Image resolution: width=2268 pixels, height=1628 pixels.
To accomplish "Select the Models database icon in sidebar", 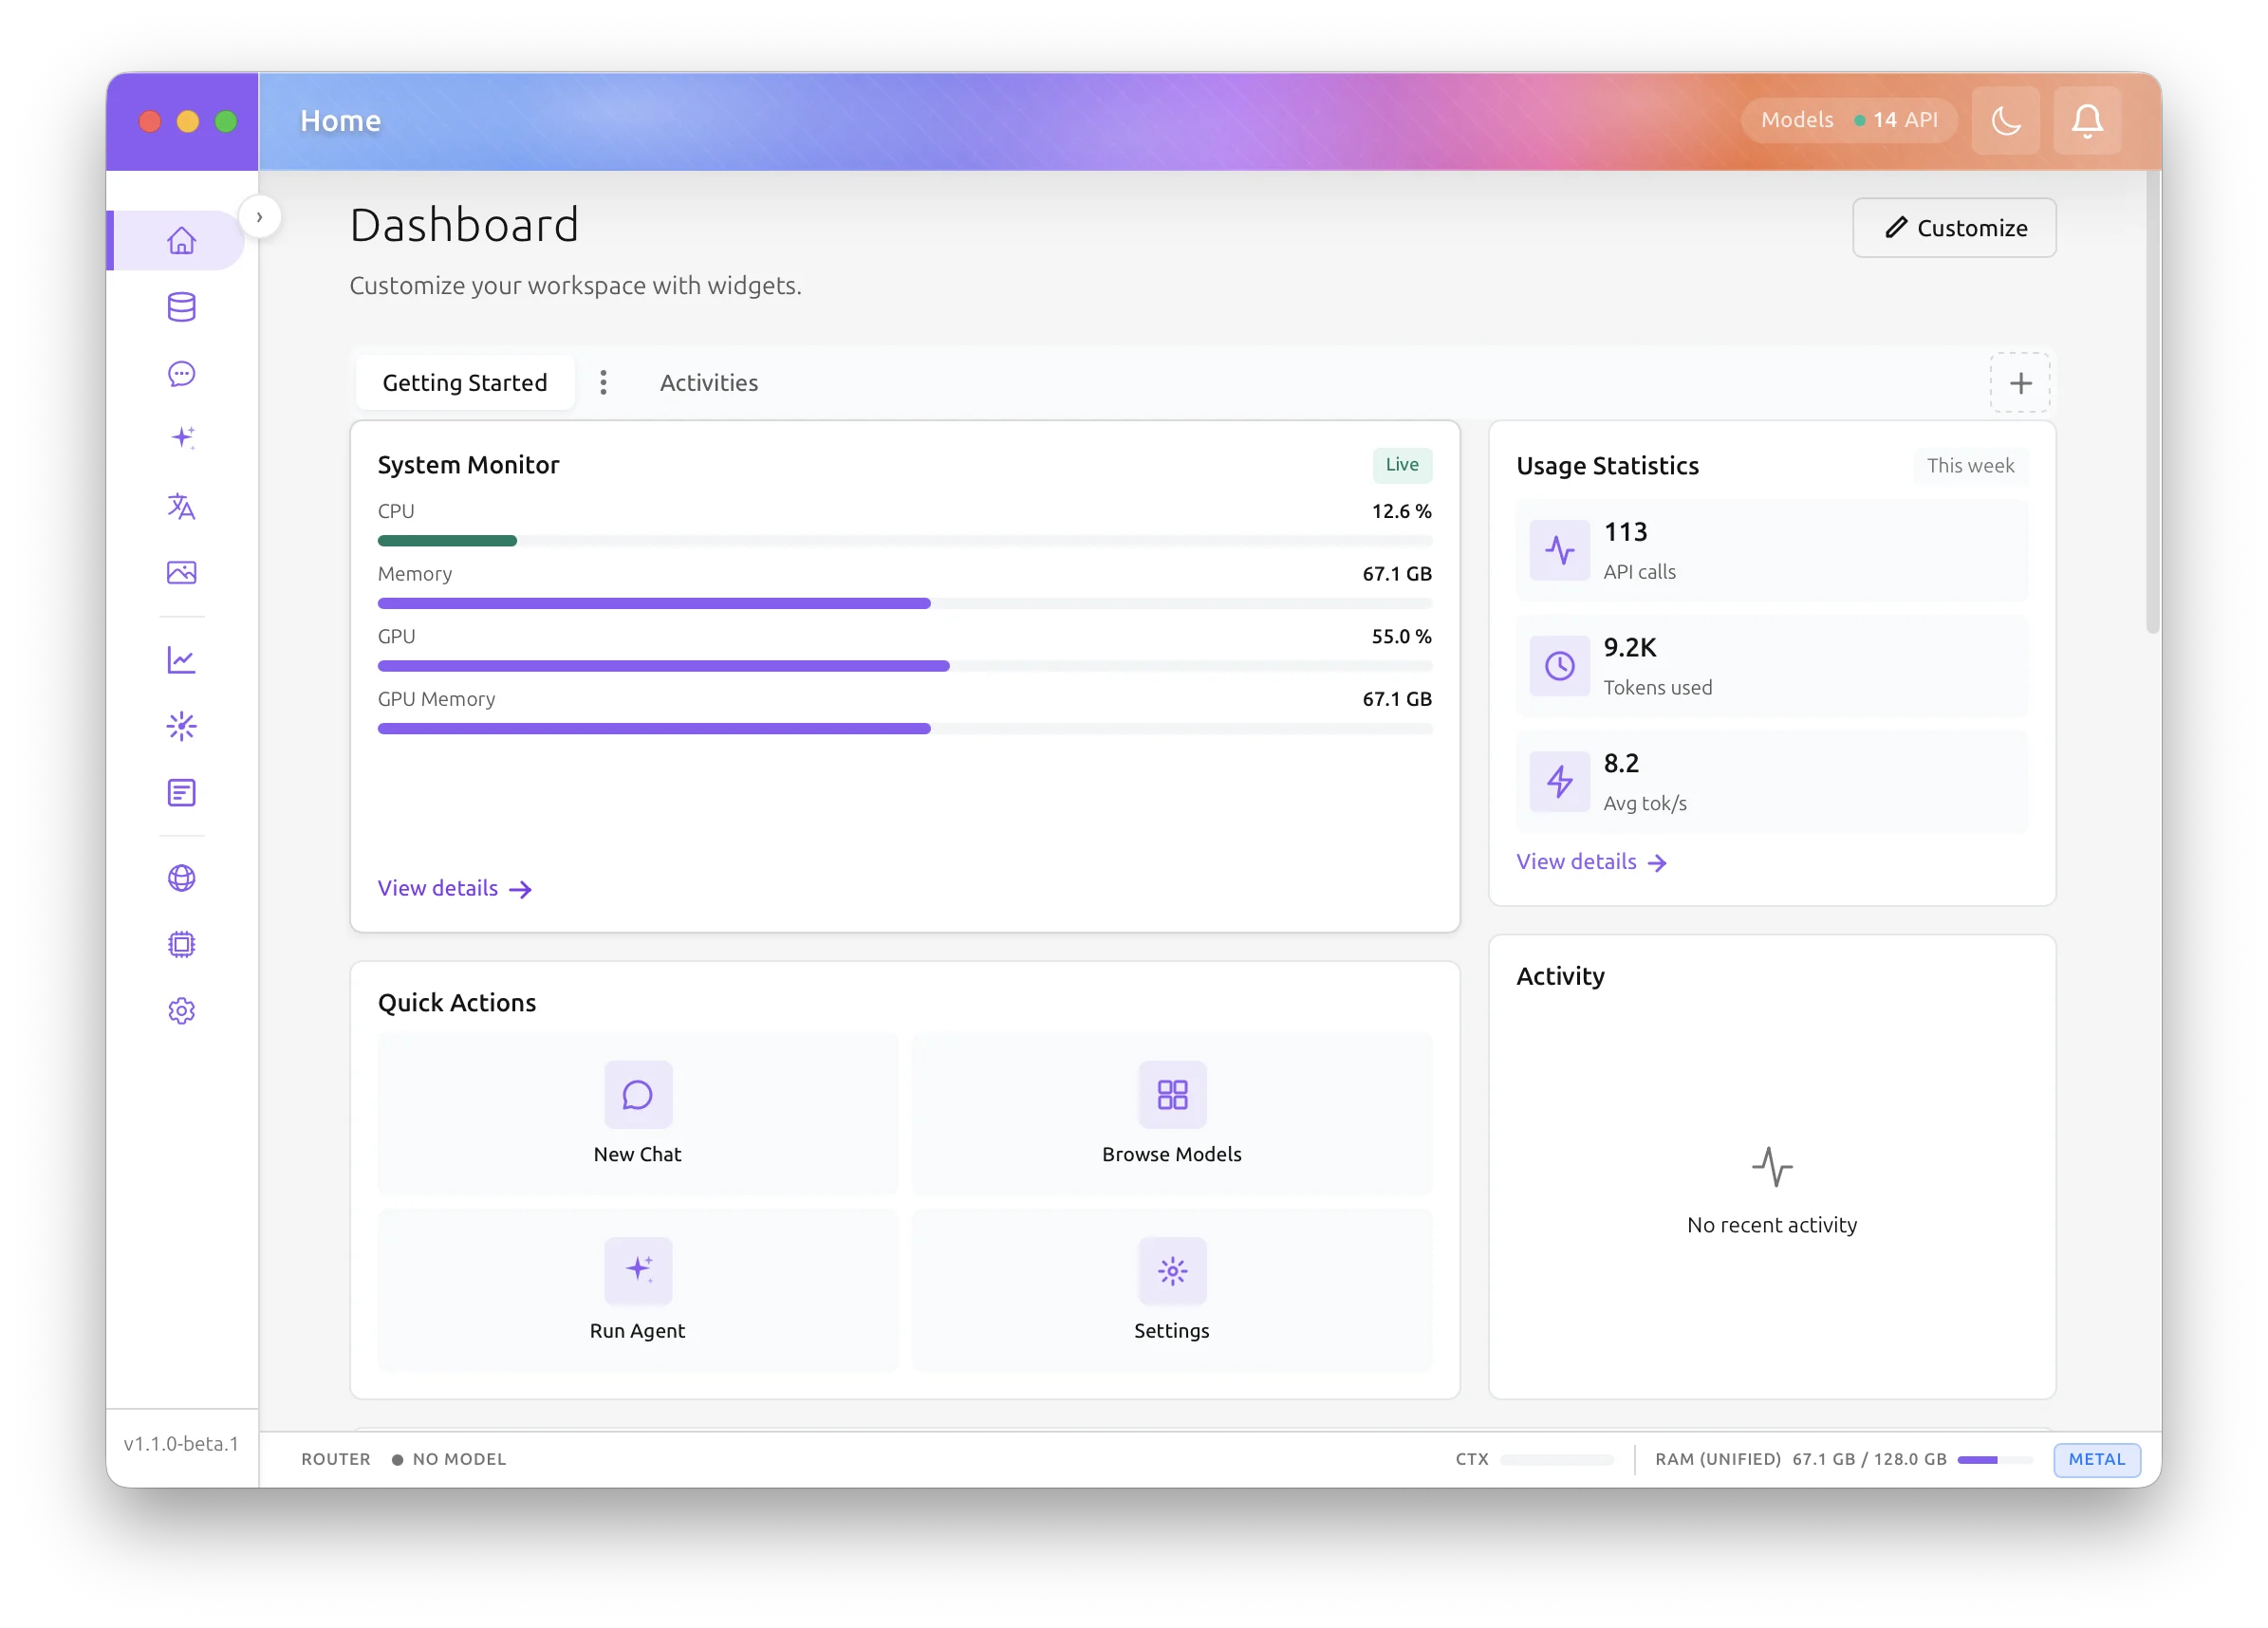I will 181,307.
